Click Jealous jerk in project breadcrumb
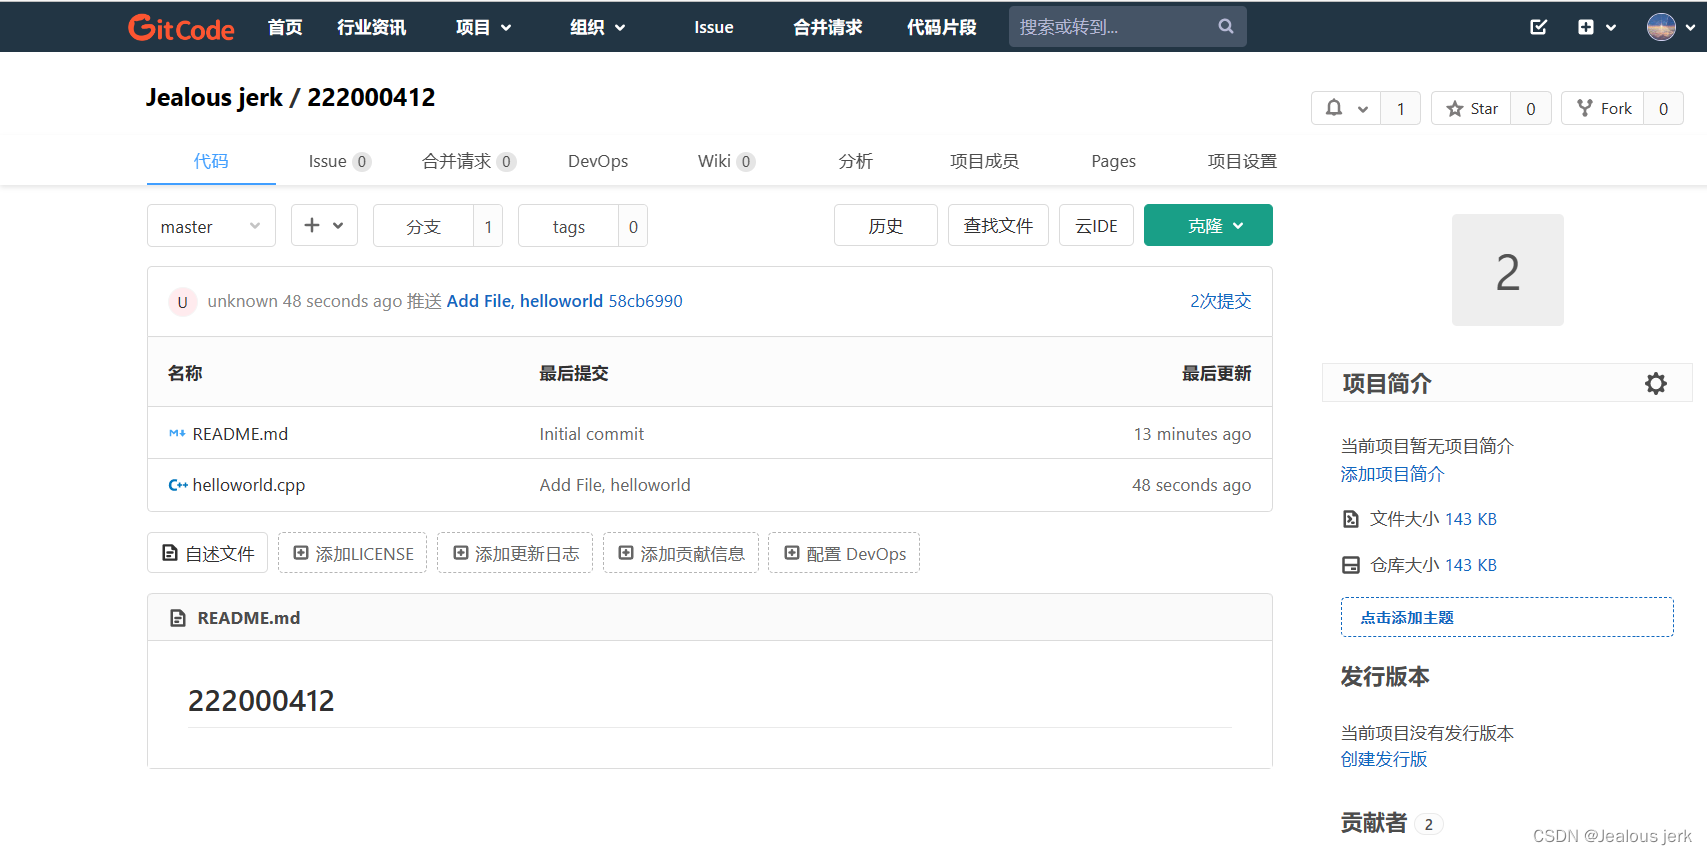Viewport: 1707px width, 855px height. click(x=214, y=97)
